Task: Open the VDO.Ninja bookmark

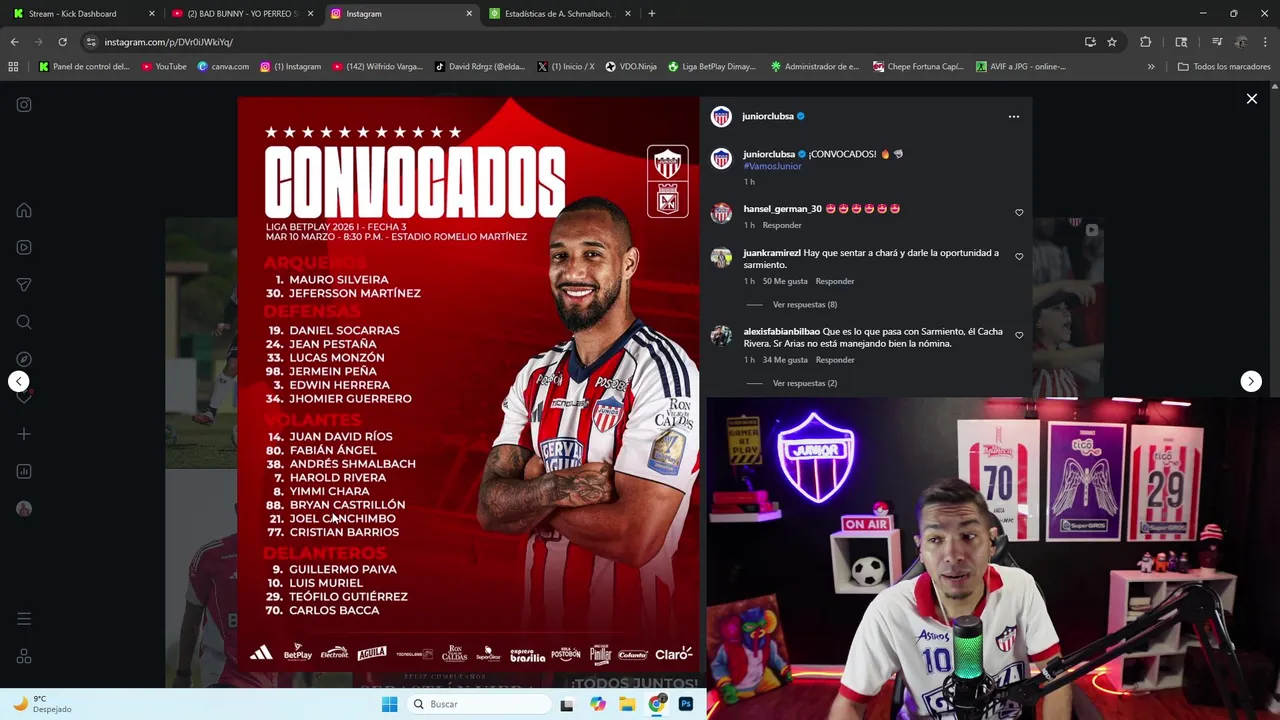Action: 631,66
